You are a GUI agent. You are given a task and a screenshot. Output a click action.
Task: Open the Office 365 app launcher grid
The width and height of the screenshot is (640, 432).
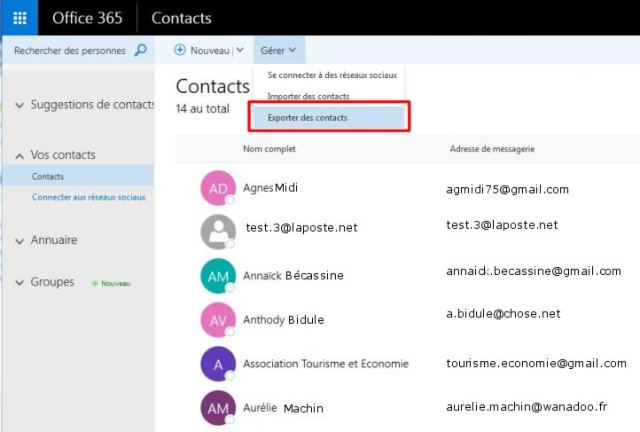[19, 18]
